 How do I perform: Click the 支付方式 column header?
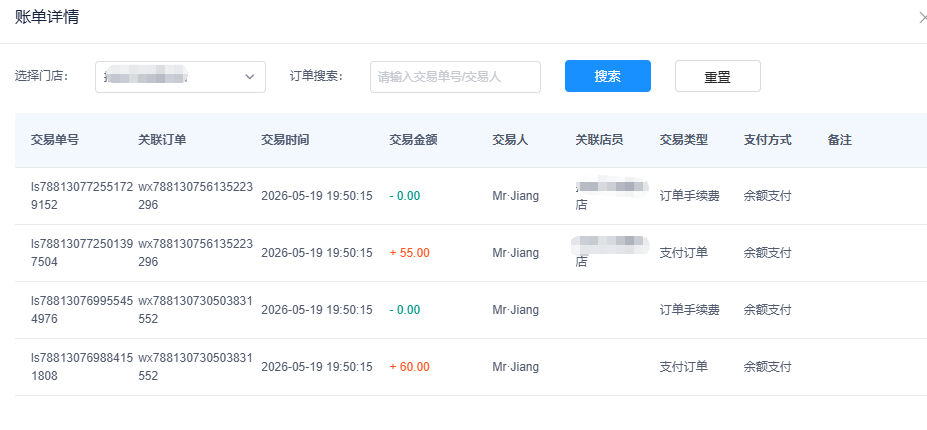coord(767,140)
